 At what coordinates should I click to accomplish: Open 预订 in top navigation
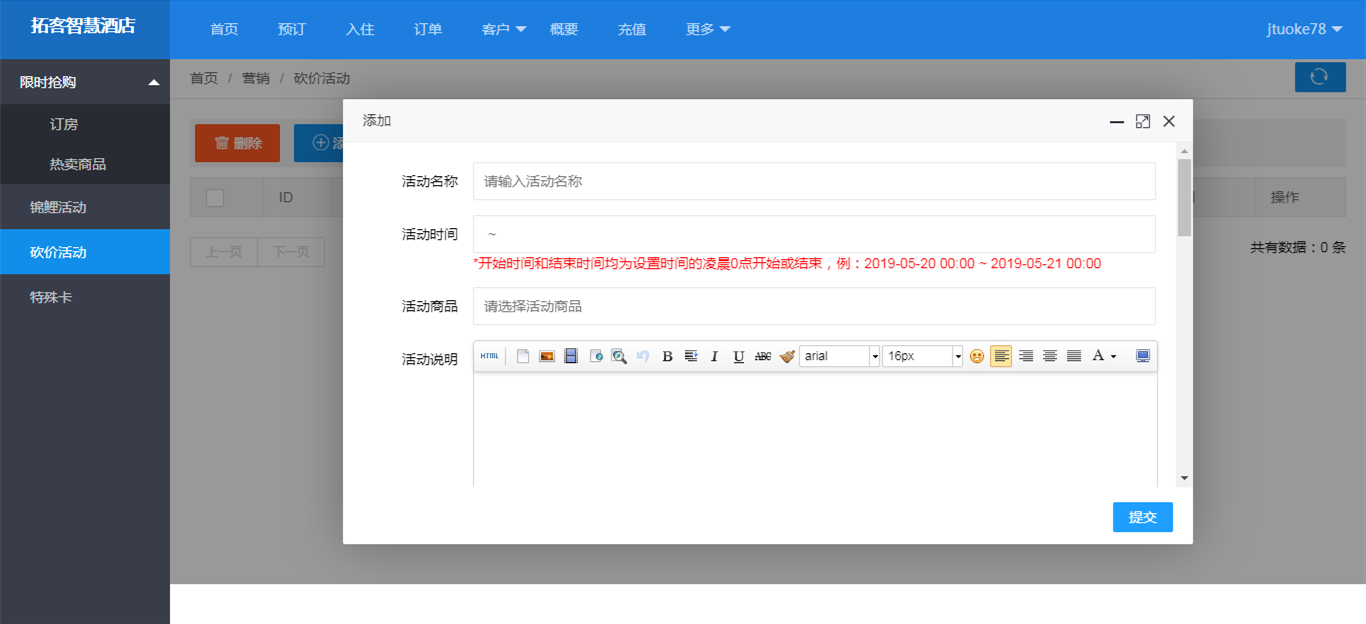click(x=292, y=29)
